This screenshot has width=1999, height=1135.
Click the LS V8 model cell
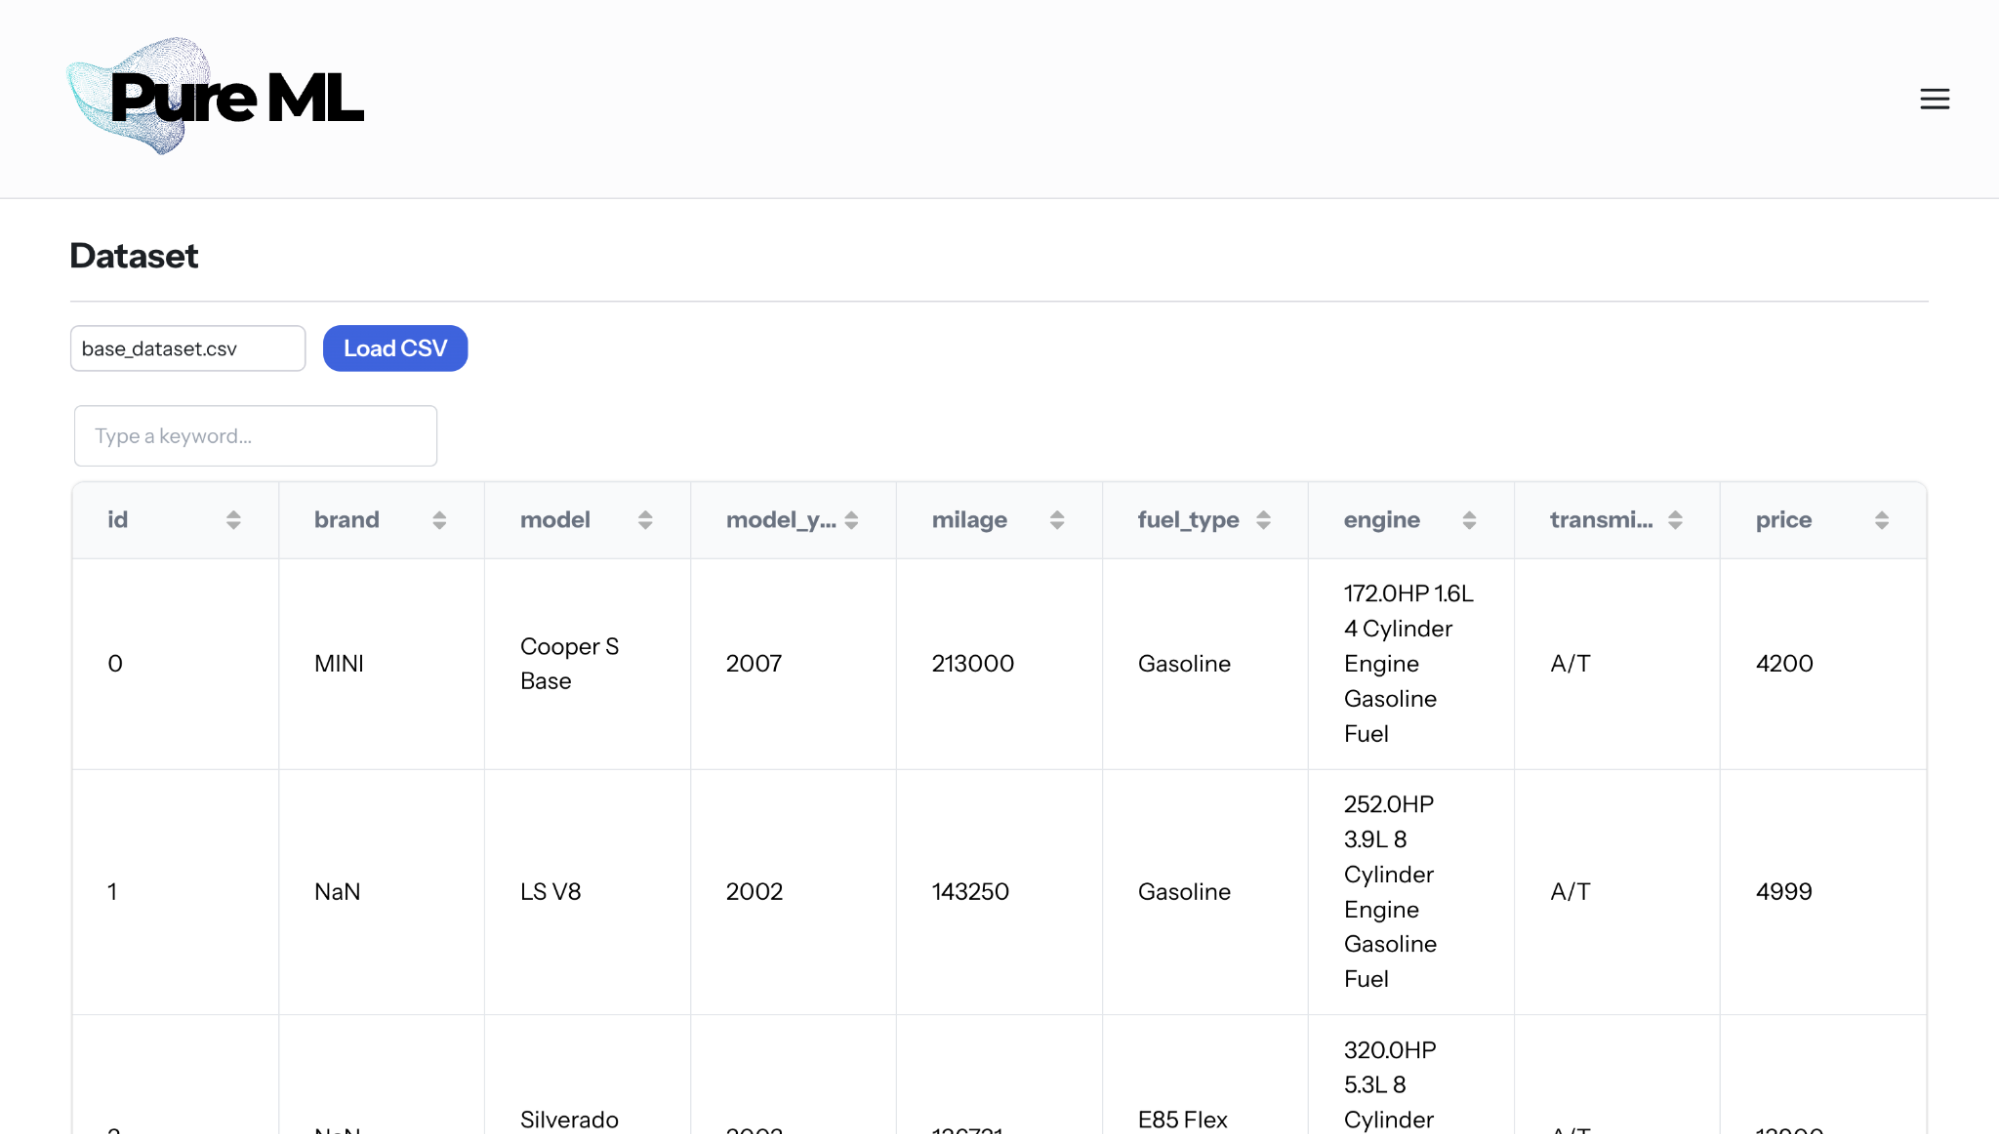550,892
